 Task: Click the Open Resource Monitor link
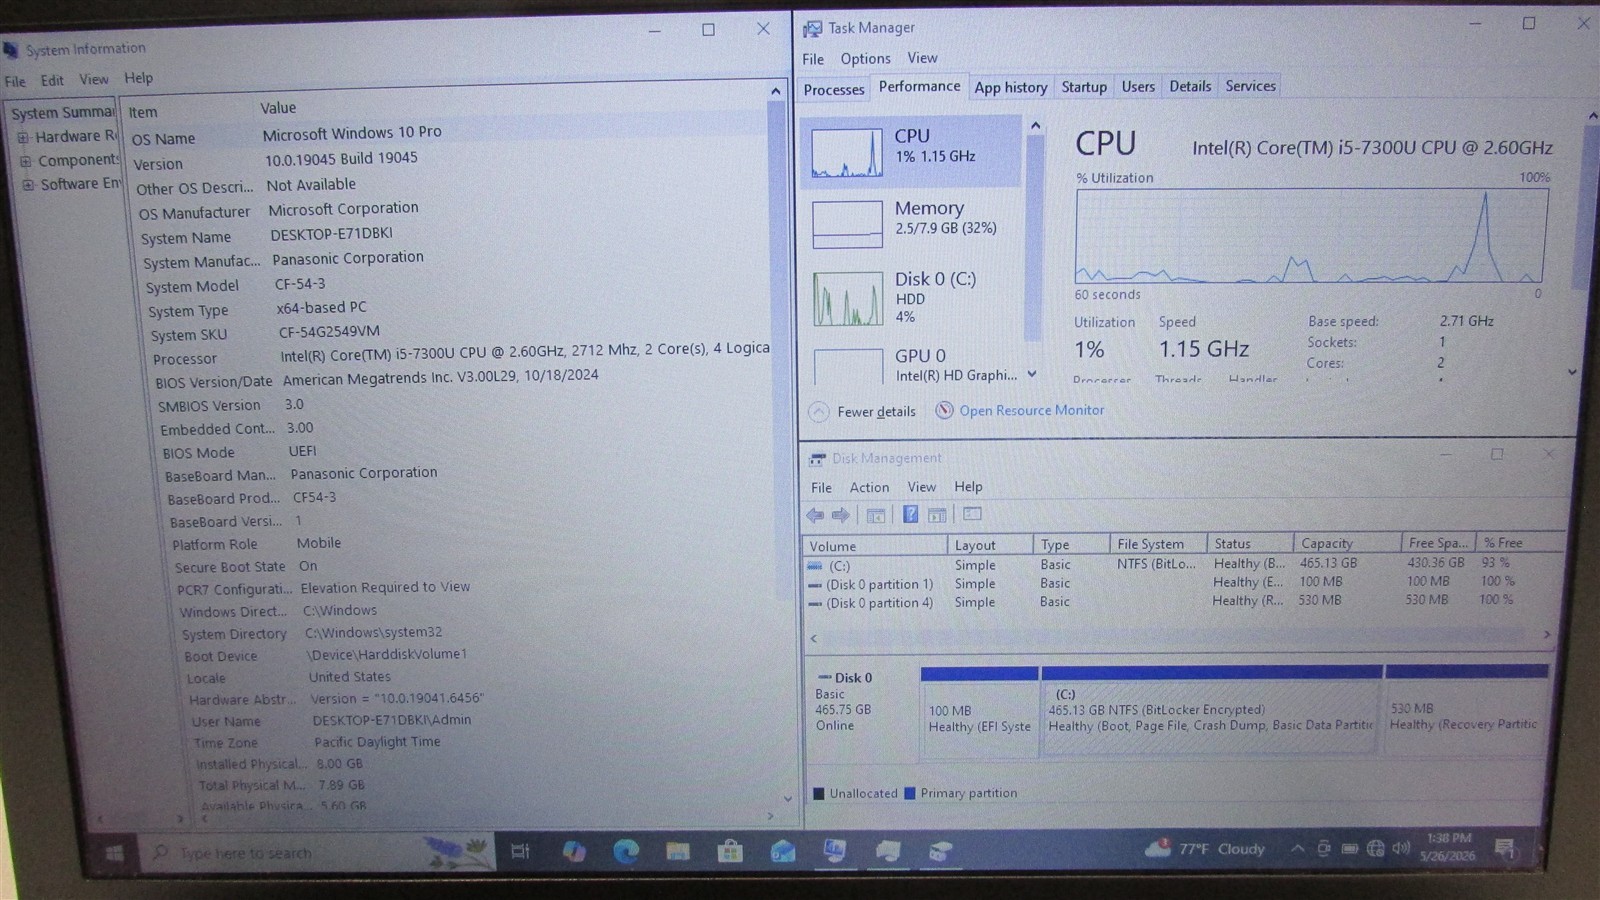[1032, 410]
